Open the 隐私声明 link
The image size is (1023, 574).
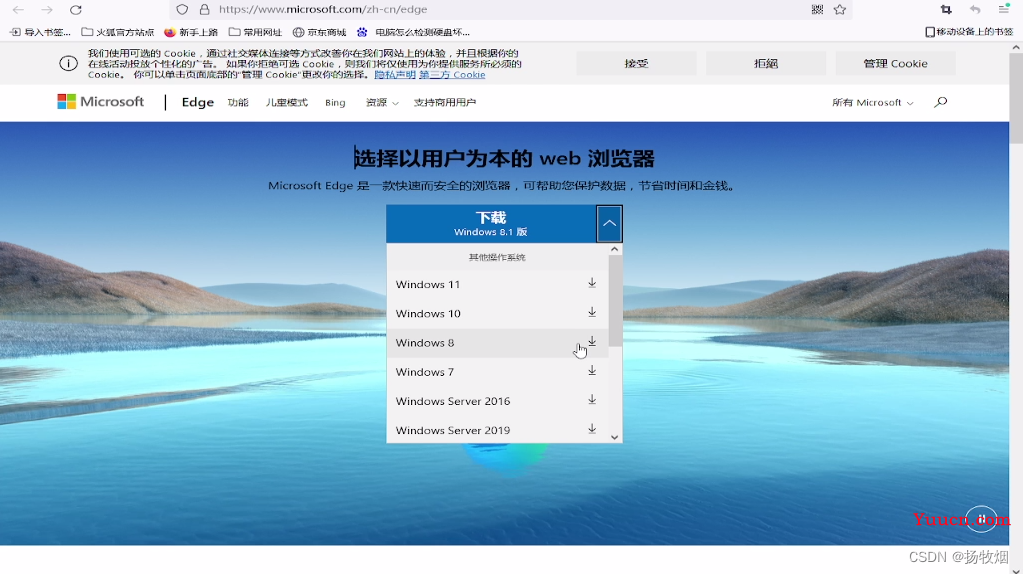[x=395, y=75]
